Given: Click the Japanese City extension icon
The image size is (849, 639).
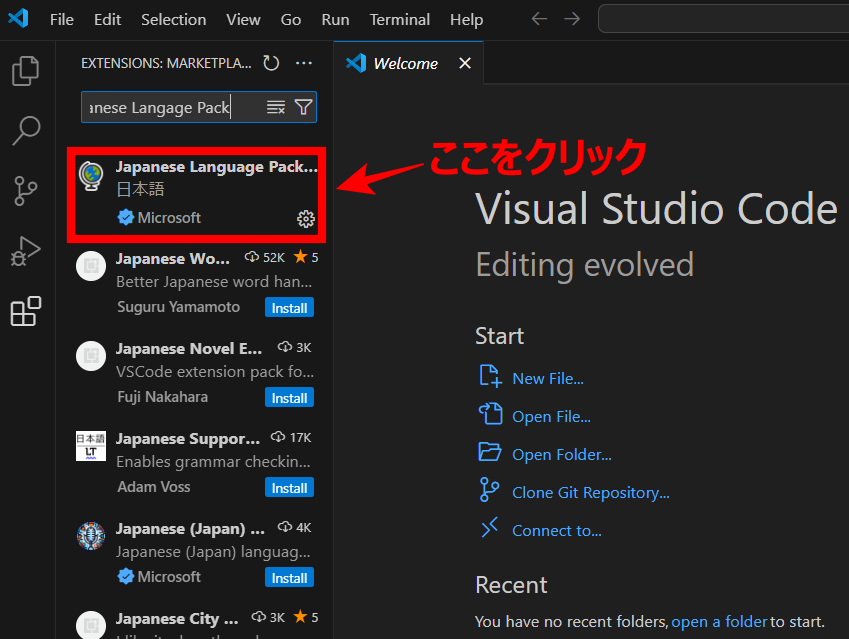Looking at the screenshot, I should click(91, 625).
